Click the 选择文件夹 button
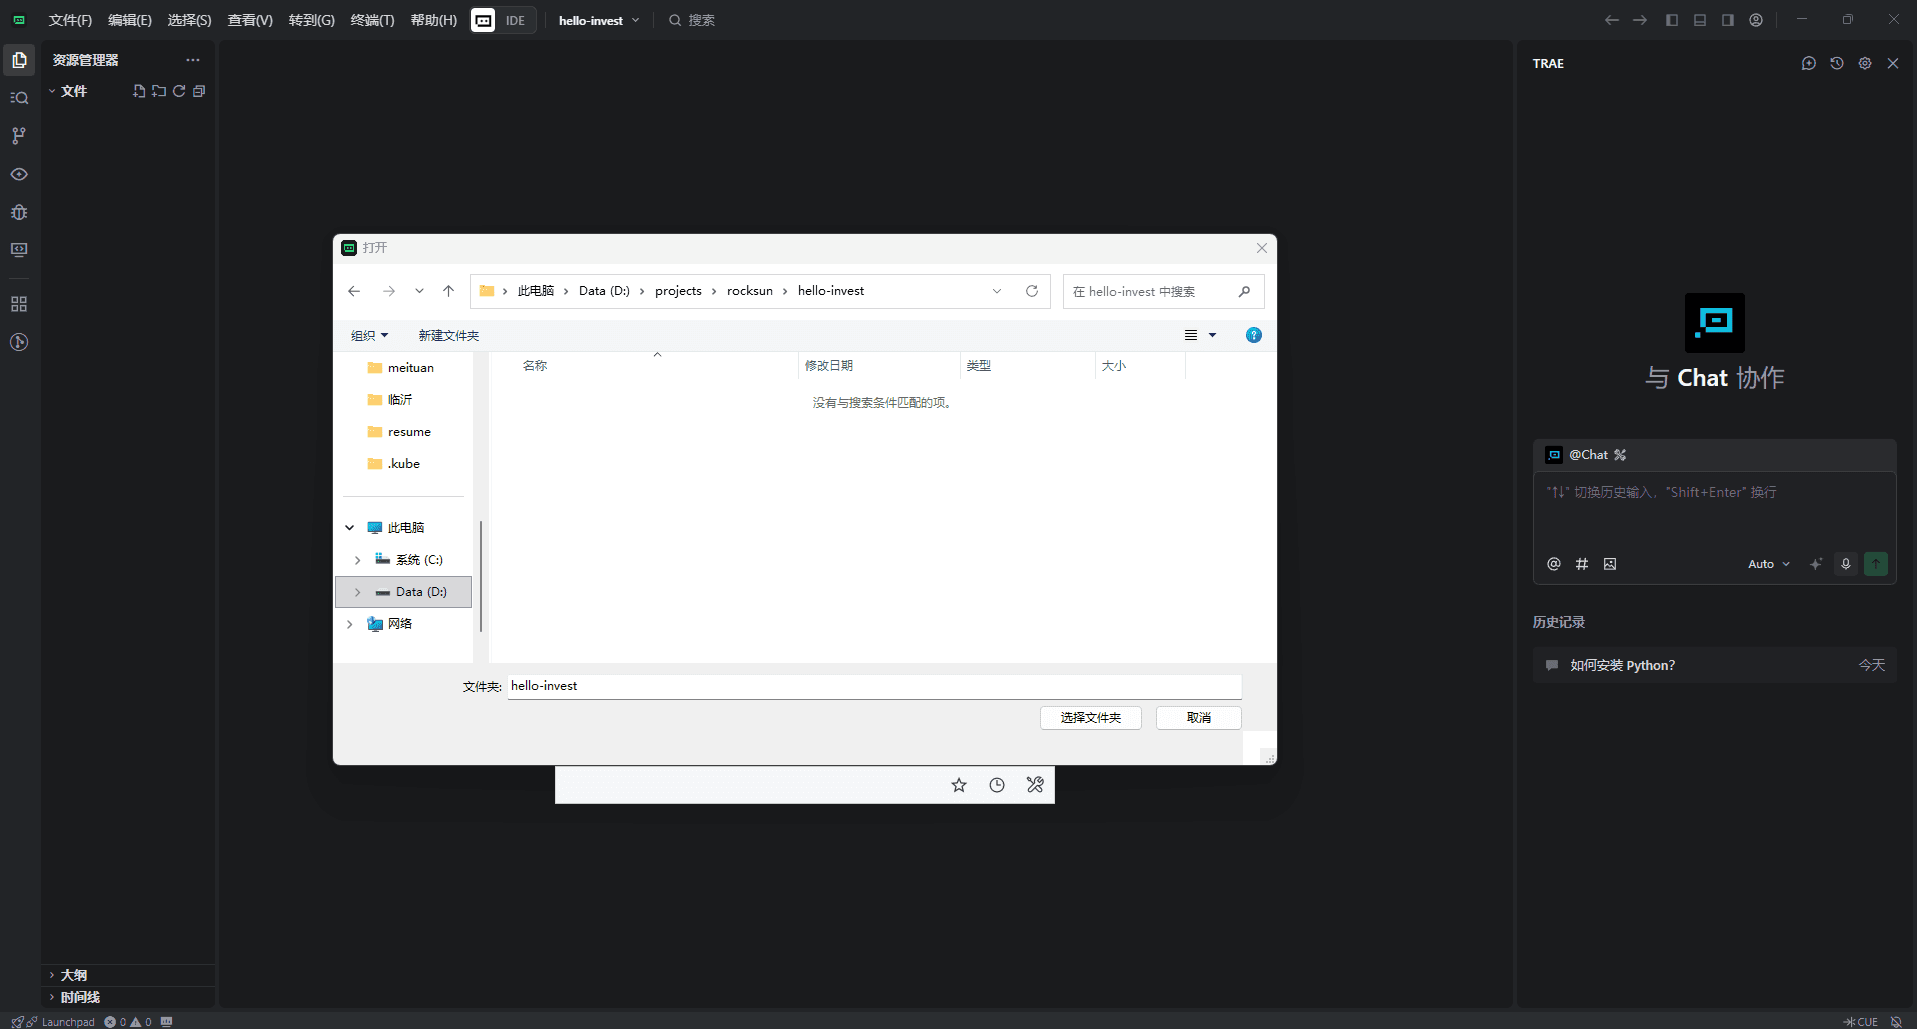 (1090, 718)
